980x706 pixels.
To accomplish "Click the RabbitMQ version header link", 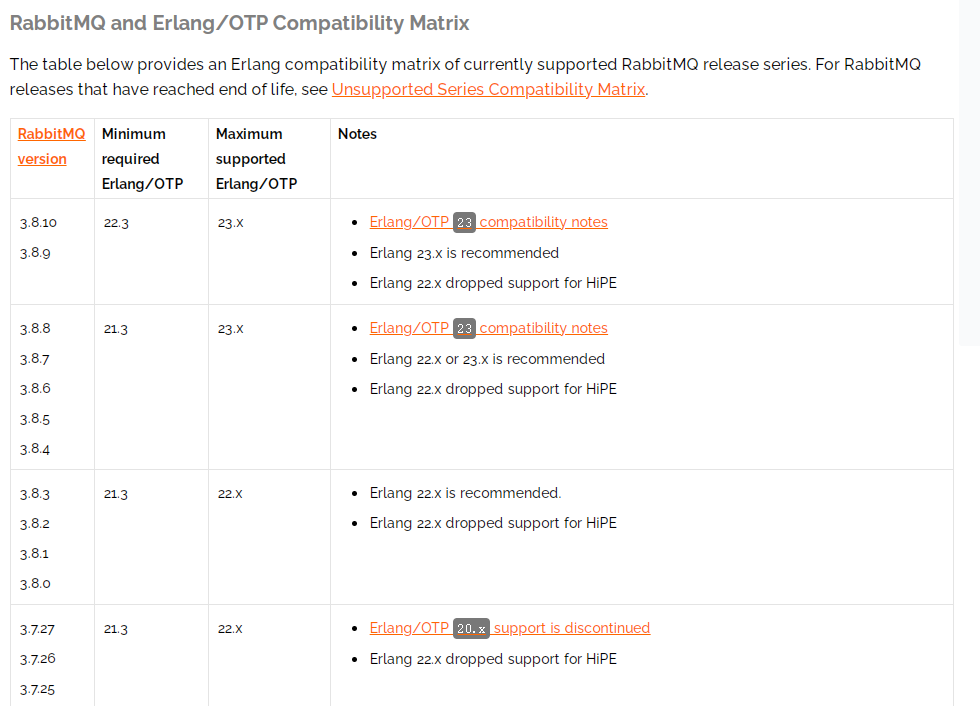I will pos(51,146).
